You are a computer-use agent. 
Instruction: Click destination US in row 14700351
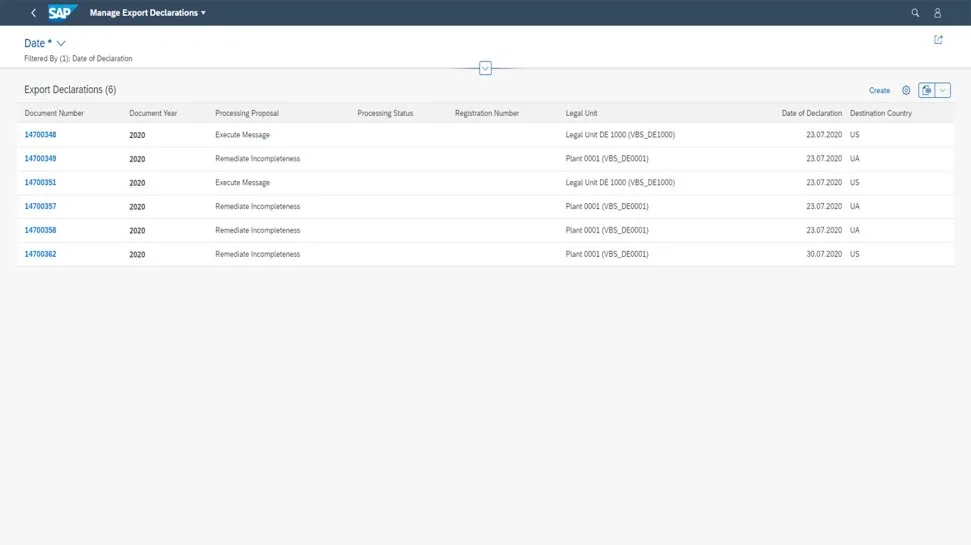coord(855,182)
